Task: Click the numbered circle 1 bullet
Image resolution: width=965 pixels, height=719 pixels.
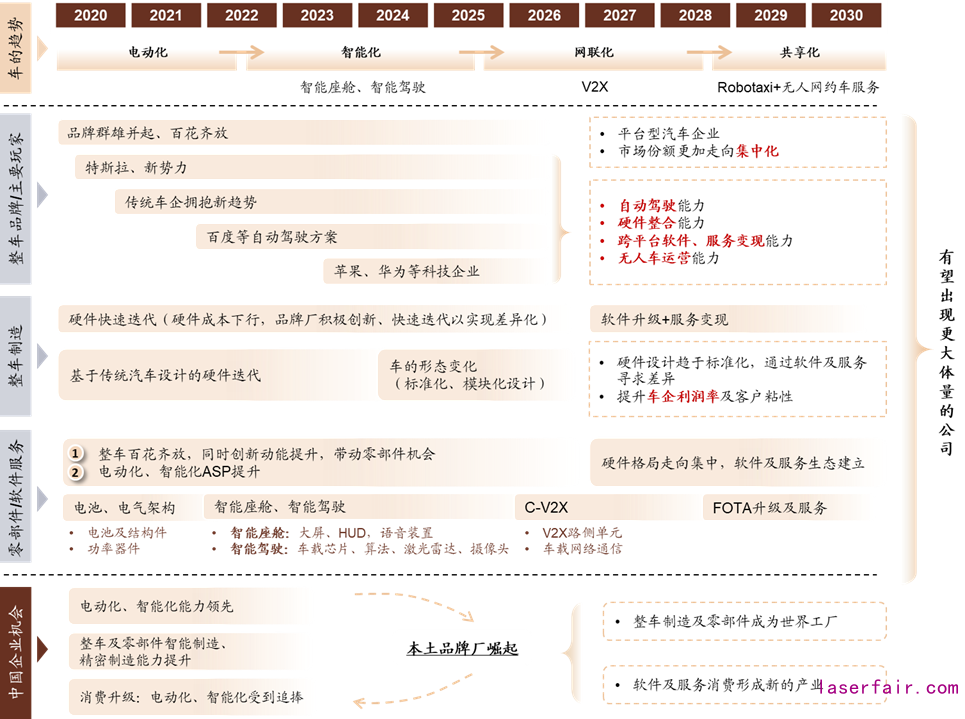Action: [x=75, y=453]
